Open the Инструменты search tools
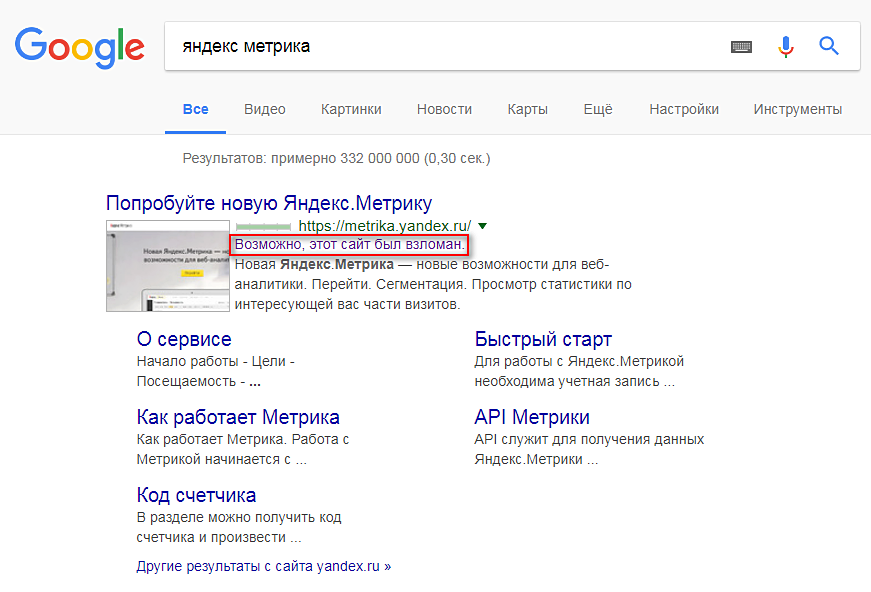Image resolution: width=871 pixels, height=592 pixels. click(x=797, y=109)
